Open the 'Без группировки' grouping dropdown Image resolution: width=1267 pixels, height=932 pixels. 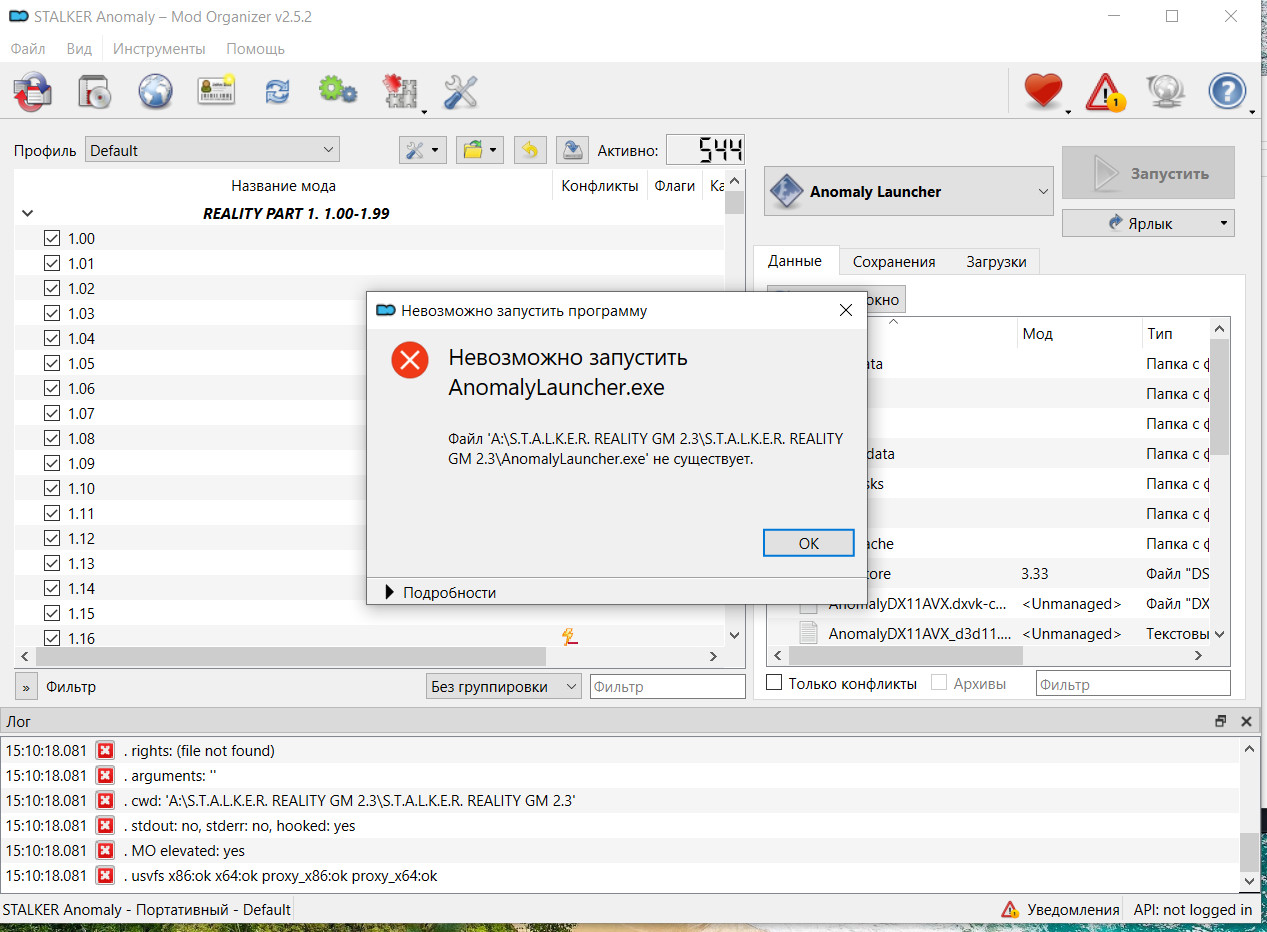tap(503, 686)
